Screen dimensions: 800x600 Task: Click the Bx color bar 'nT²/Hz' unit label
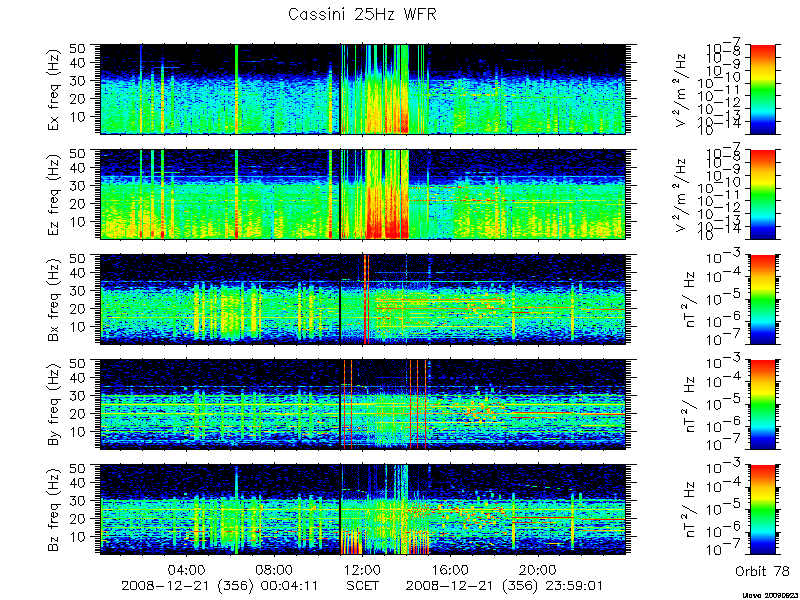click(690, 299)
